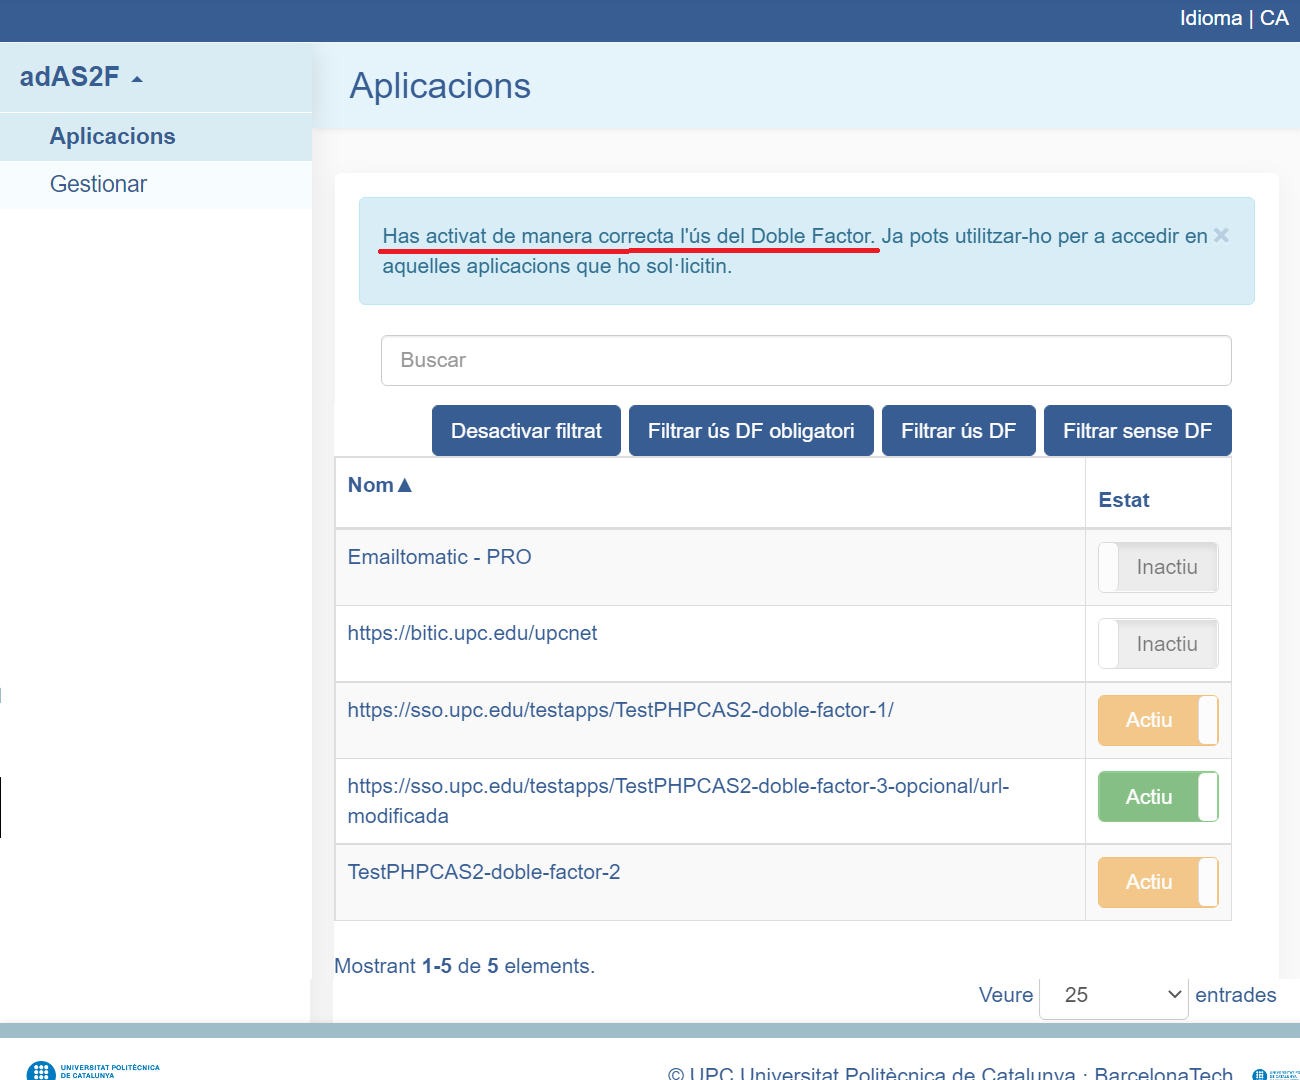Click the Filtrar ús DF button
This screenshot has width=1300, height=1080.
(957, 431)
